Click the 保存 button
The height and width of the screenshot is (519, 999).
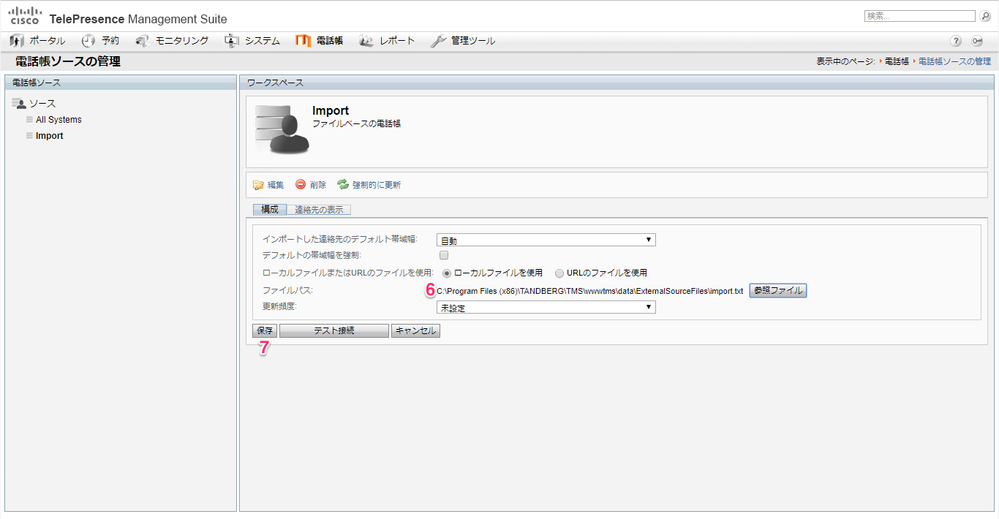click(264, 331)
